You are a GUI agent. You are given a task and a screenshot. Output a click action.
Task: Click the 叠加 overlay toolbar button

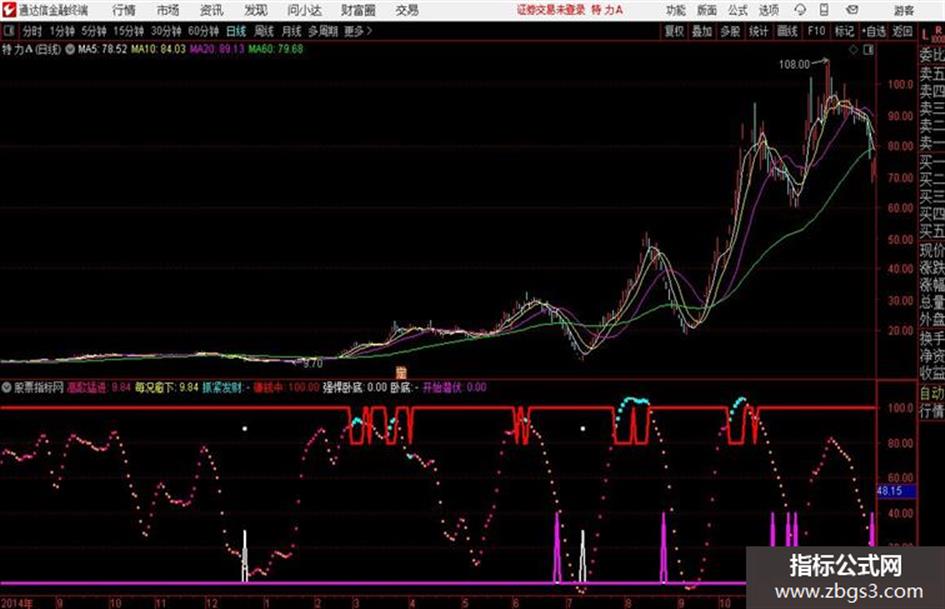click(x=702, y=31)
